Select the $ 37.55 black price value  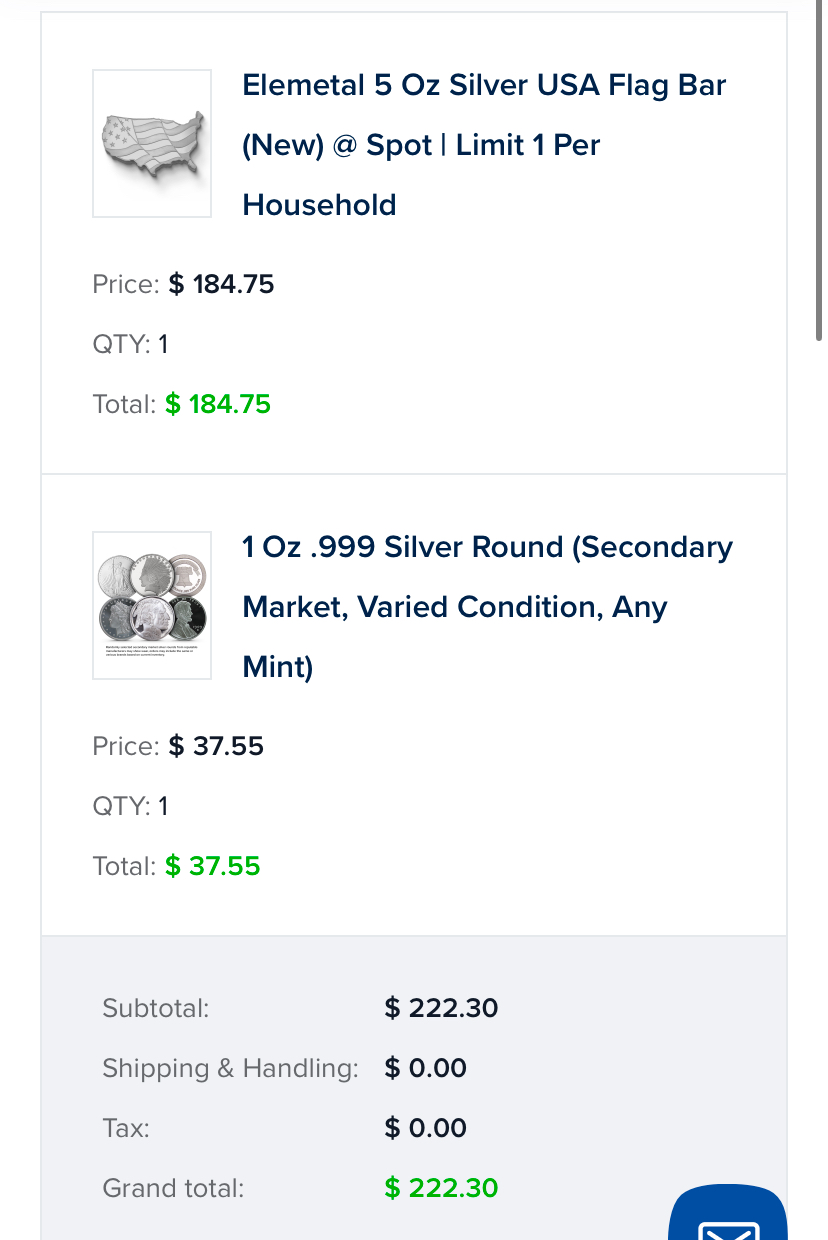[x=216, y=746]
